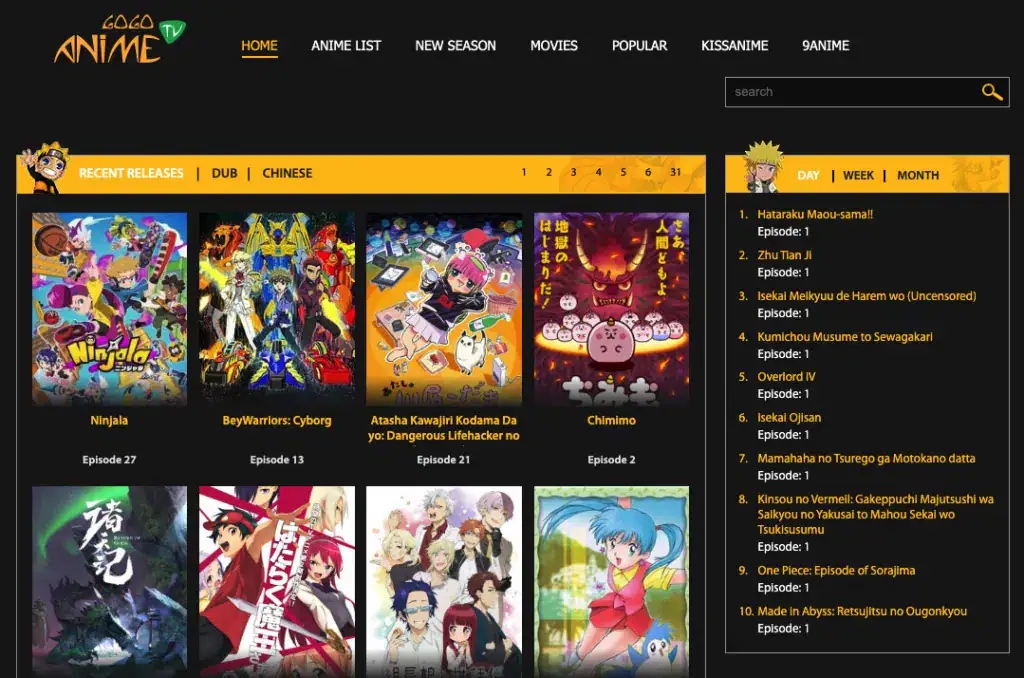The height and width of the screenshot is (678, 1024).
Task: Open the HOME menu item
Action: tap(259, 45)
